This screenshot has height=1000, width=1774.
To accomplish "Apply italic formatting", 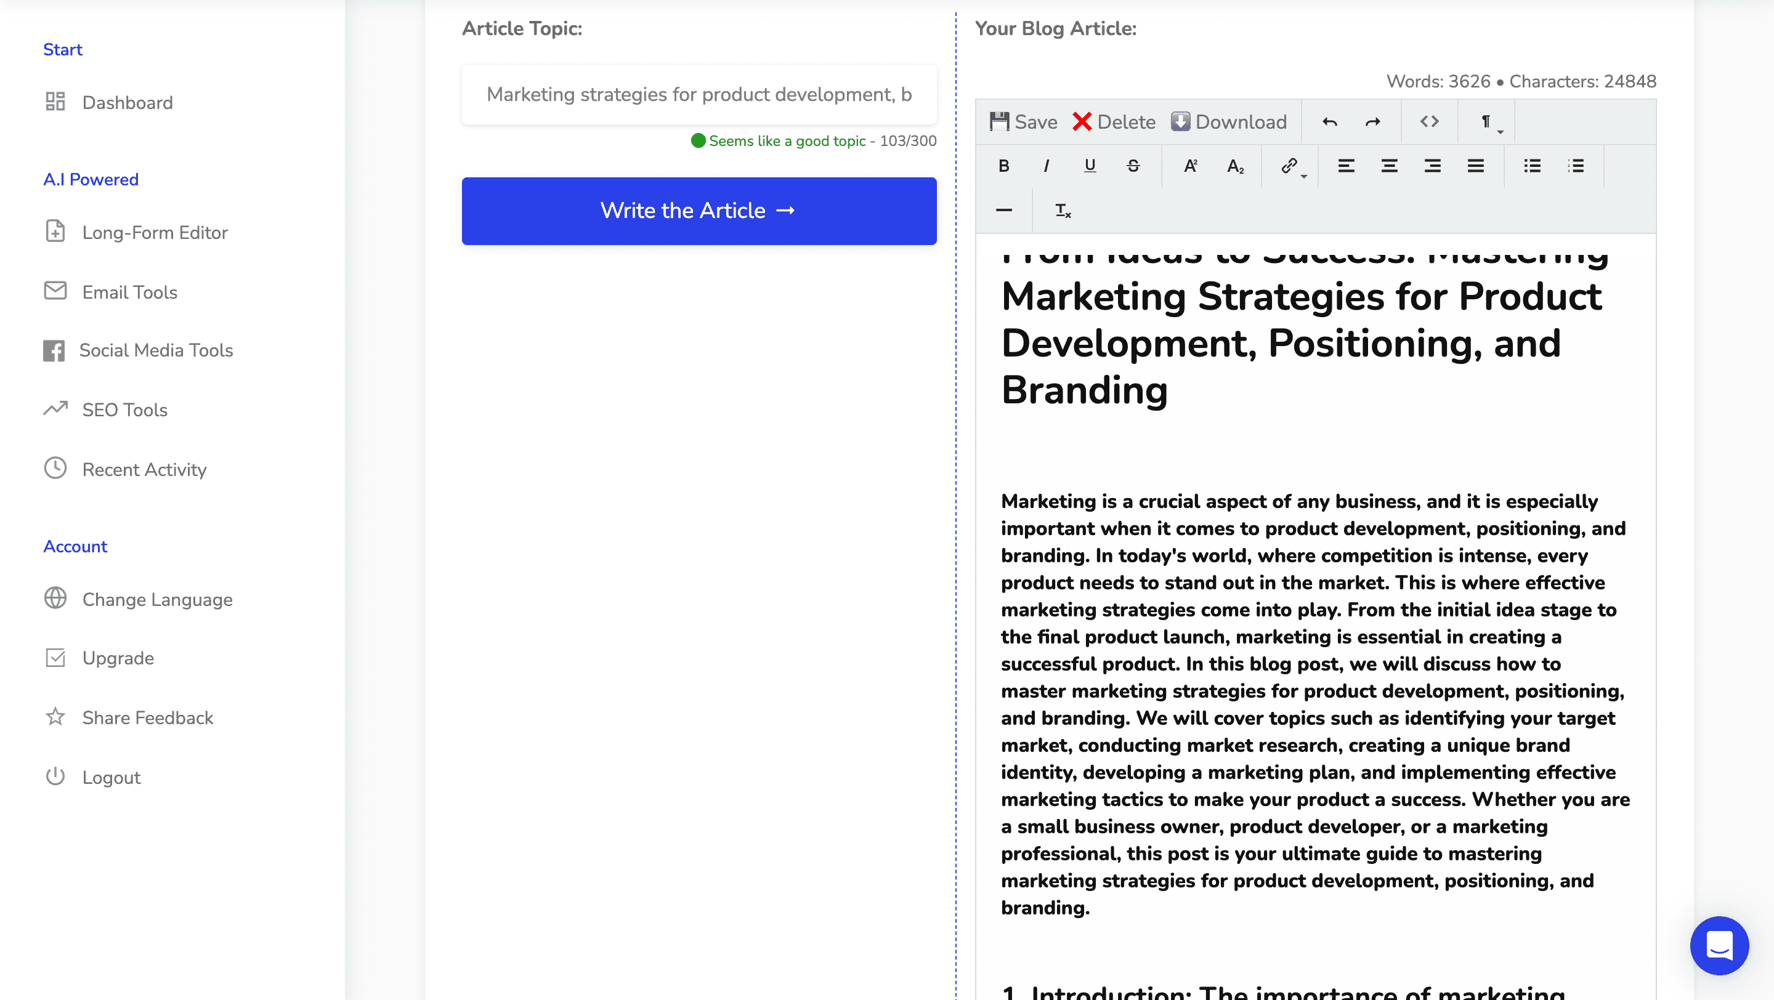I will [x=1046, y=166].
